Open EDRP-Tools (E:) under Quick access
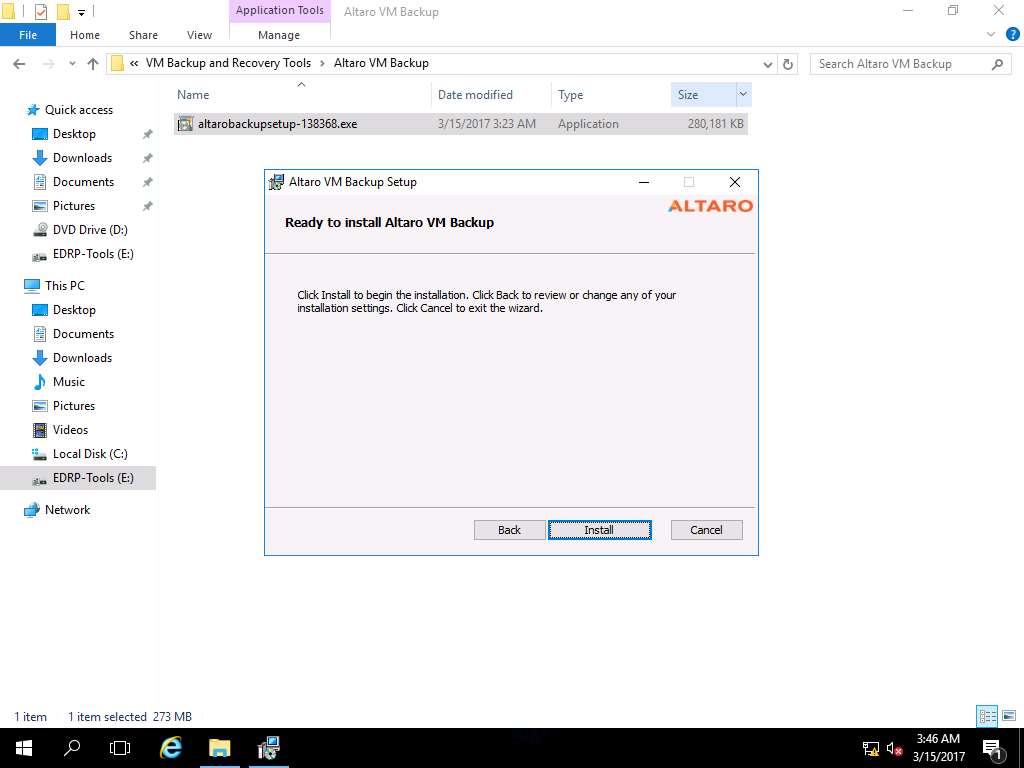The width and height of the screenshot is (1024, 768). (x=93, y=254)
